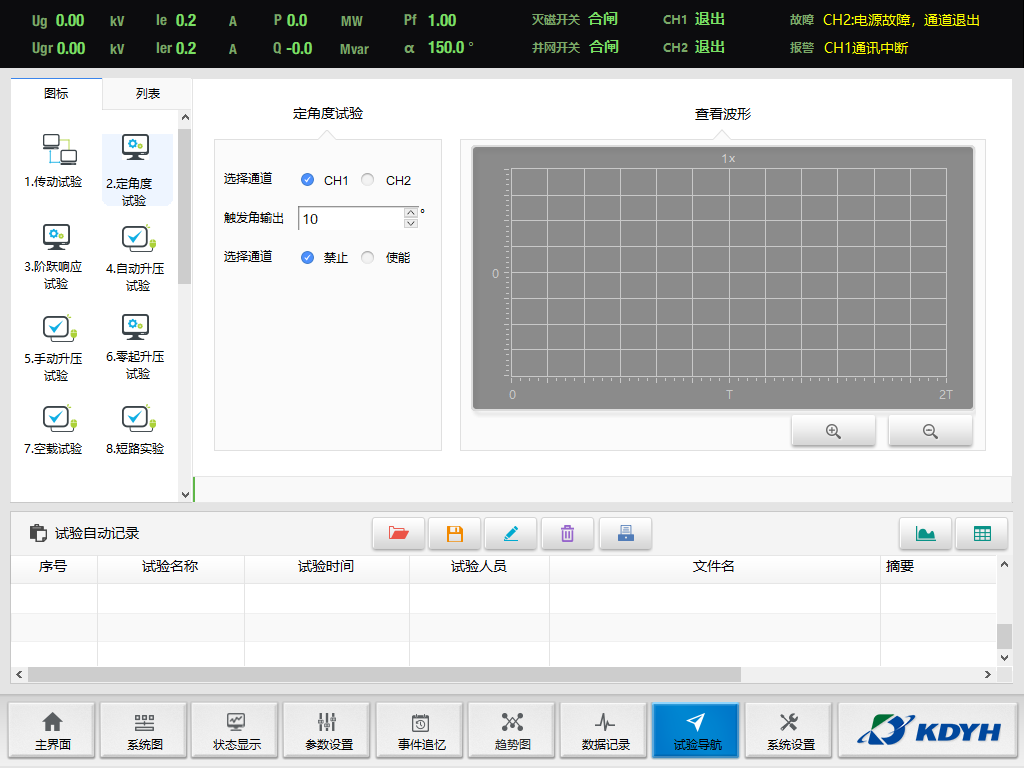Open the 系统设置 button
The height and width of the screenshot is (768, 1024).
click(790, 731)
